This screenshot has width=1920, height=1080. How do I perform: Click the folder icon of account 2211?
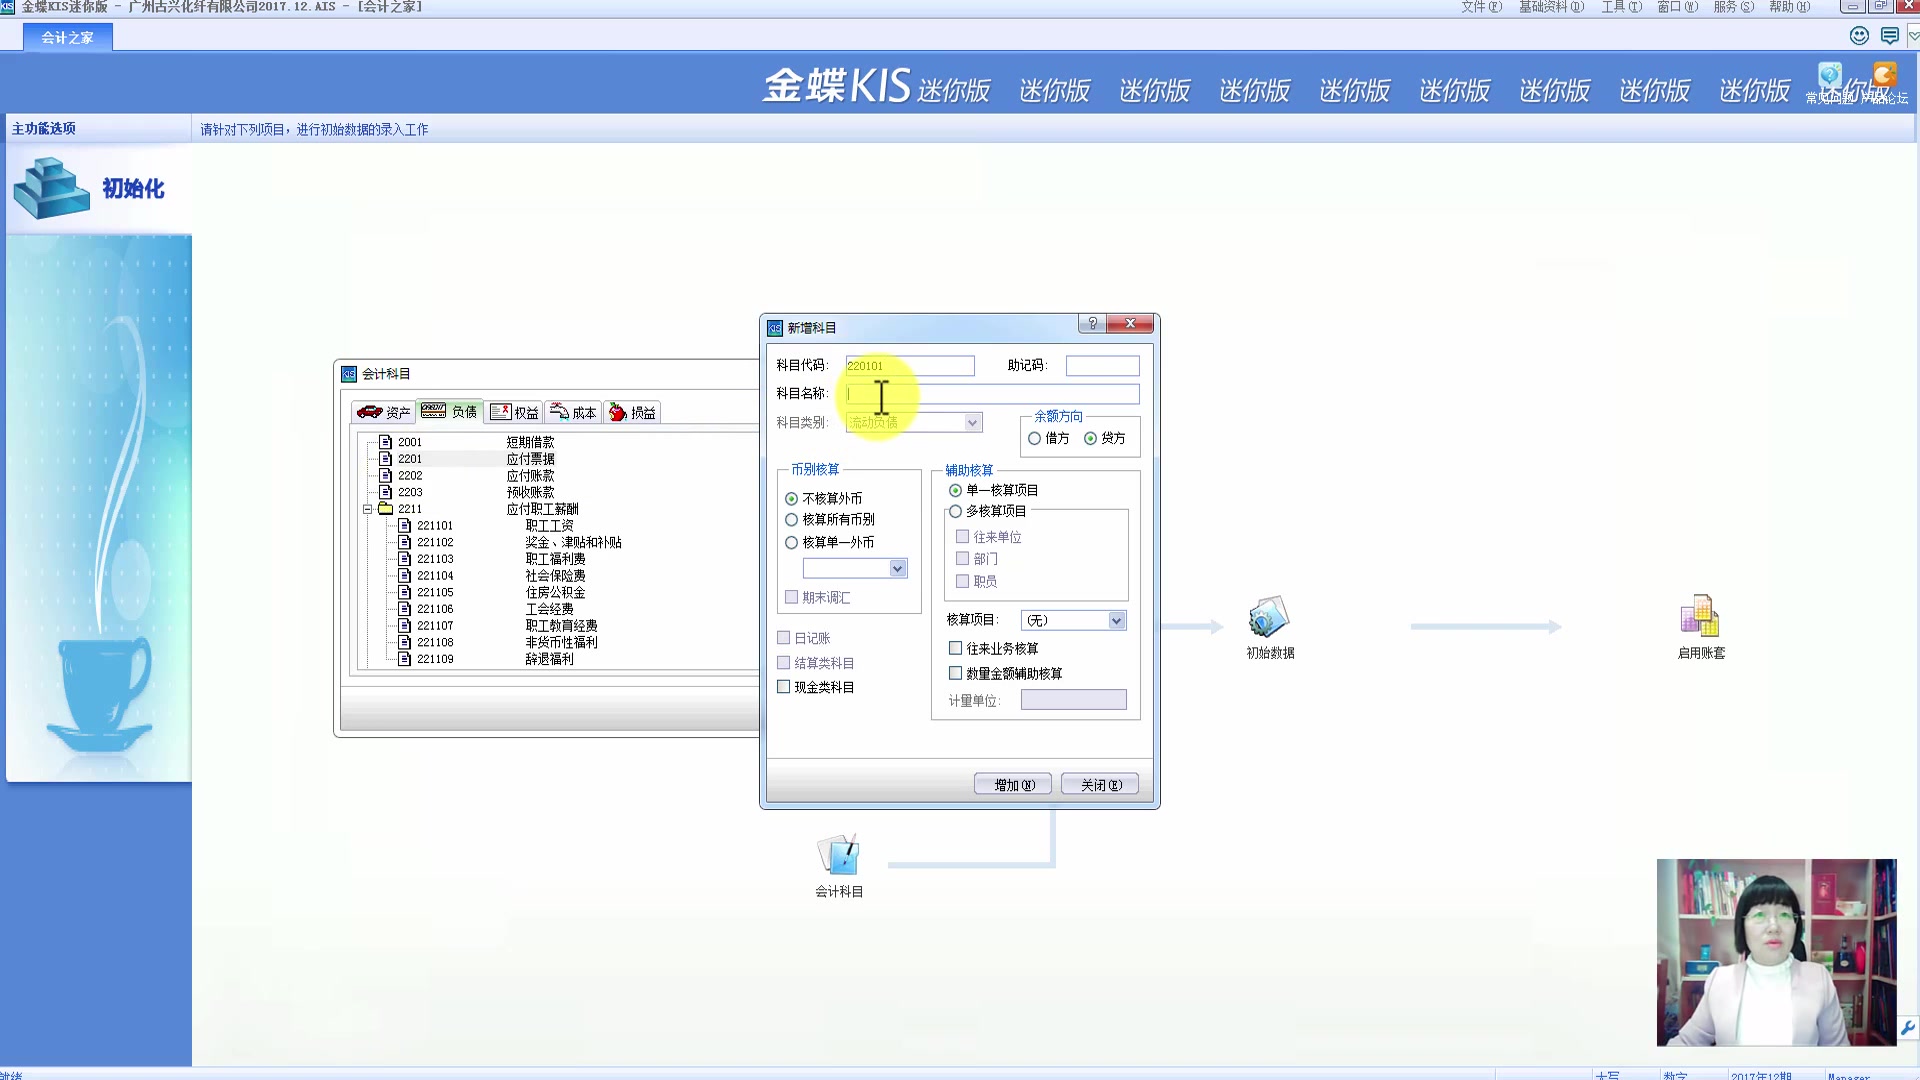tap(385, 509)
